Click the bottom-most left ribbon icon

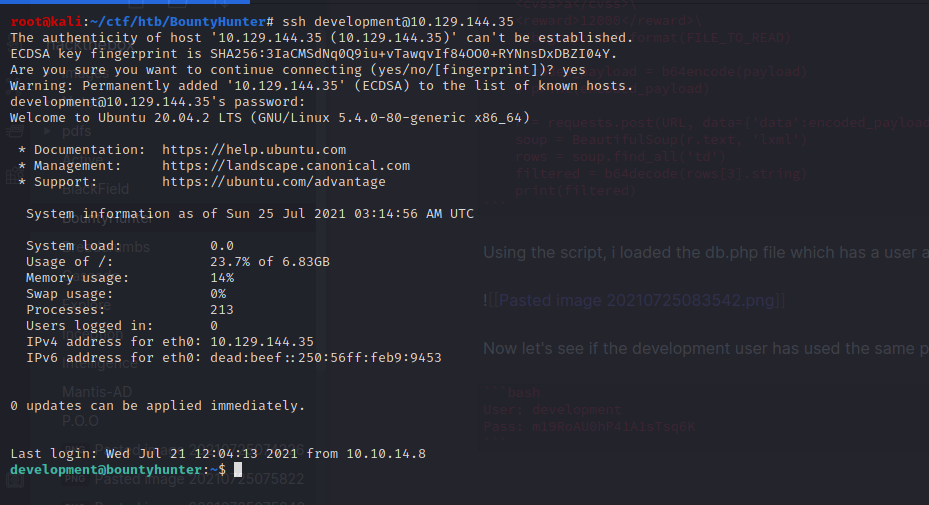coord(14,481)
